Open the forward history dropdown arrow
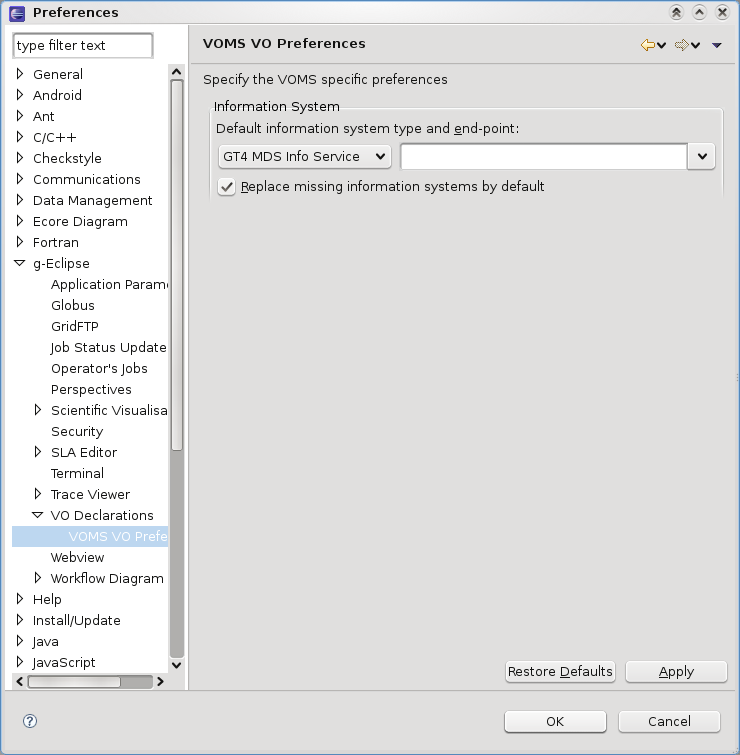 click(695, 46)
